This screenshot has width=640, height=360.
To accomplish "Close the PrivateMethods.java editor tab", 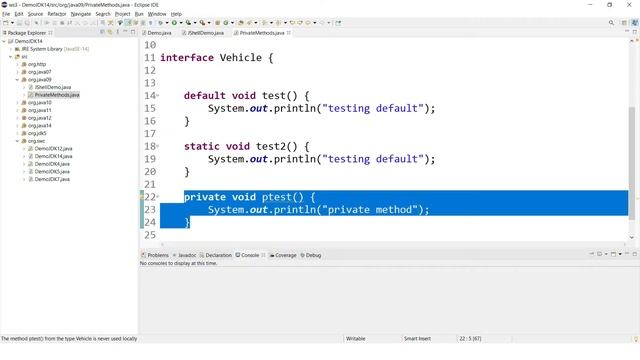I will (289, 33).
